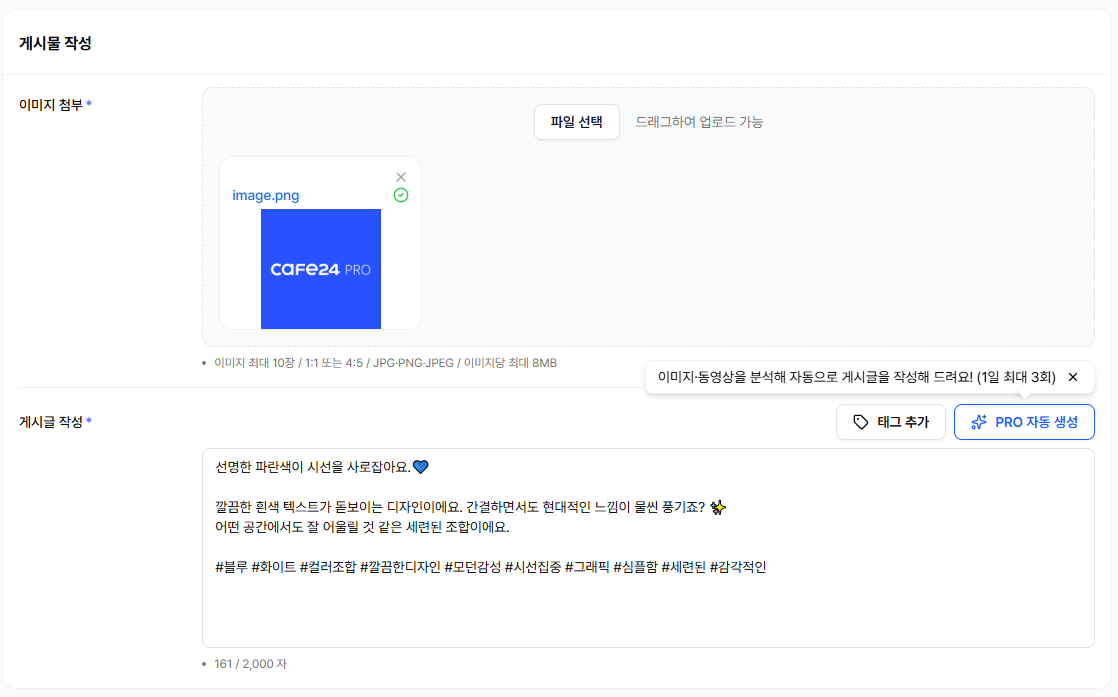Viewport: 1118px width, 697px height.
Task: Open the 파일 선택 file chooser button
Action: pyautogui.click(x=576, y=122)
